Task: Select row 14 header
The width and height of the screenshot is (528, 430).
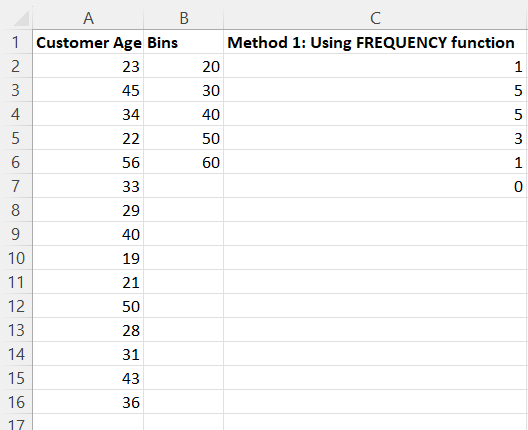Action: (16, 354)
